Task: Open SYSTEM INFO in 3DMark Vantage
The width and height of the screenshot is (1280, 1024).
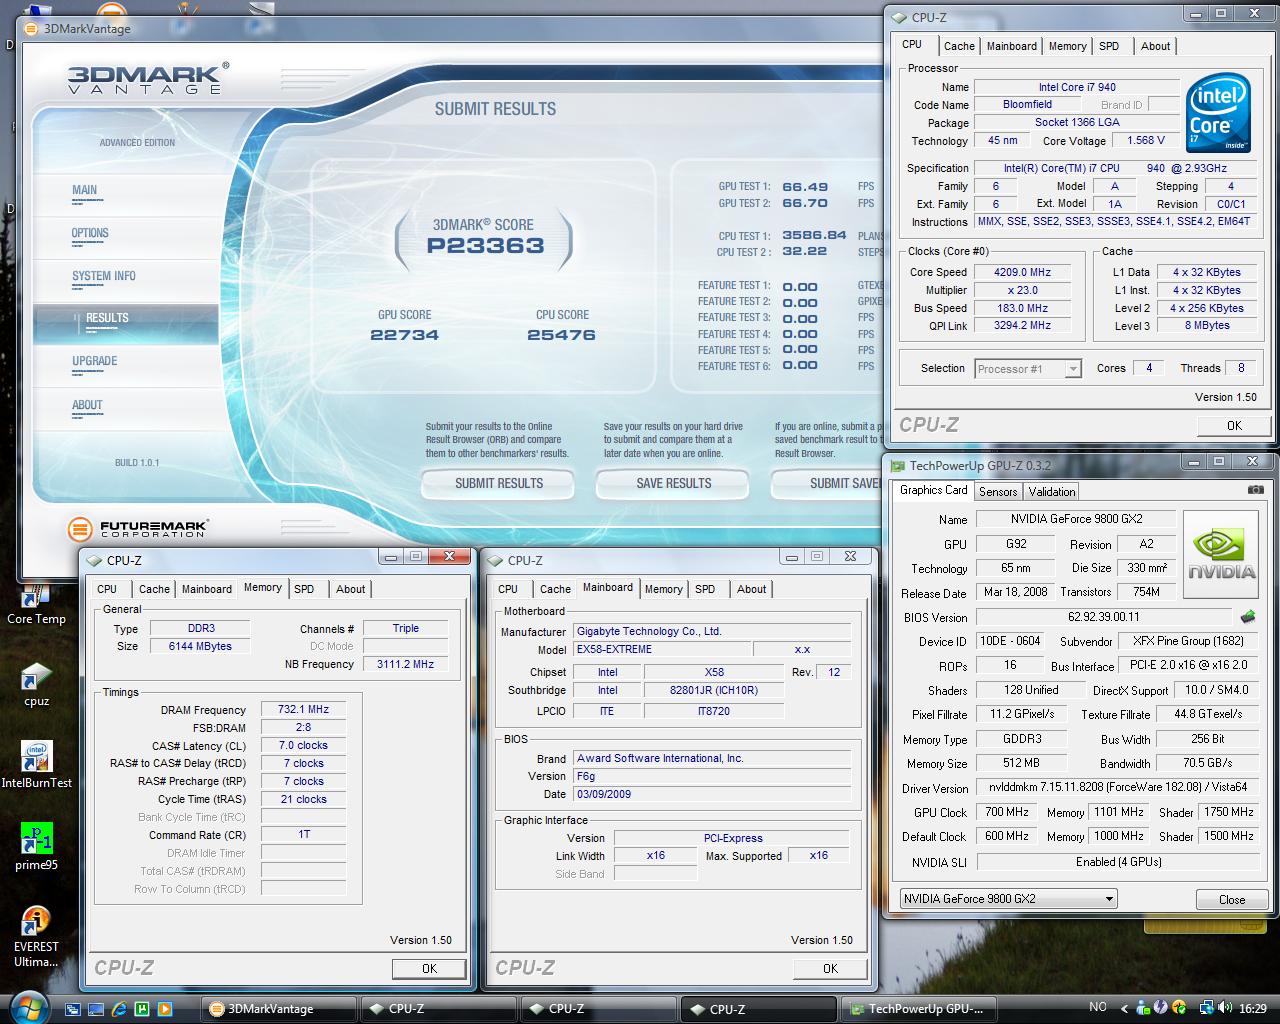Action: coord(104,276)
